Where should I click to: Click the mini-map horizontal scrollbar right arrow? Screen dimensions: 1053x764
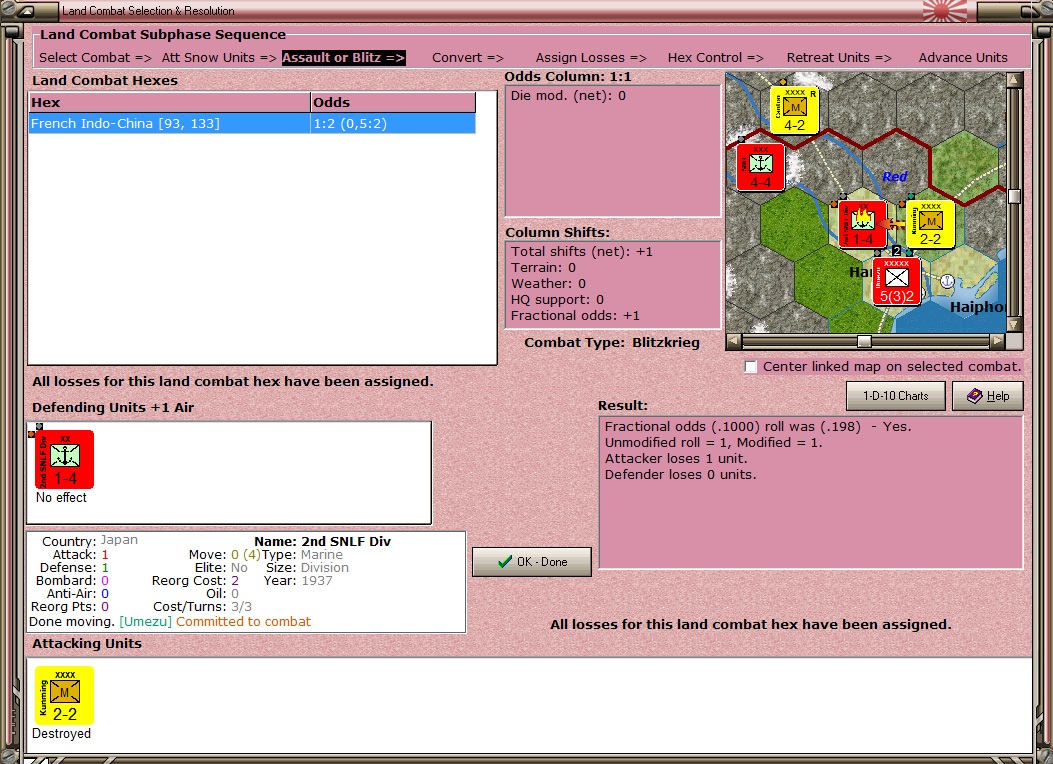point(998,341)
